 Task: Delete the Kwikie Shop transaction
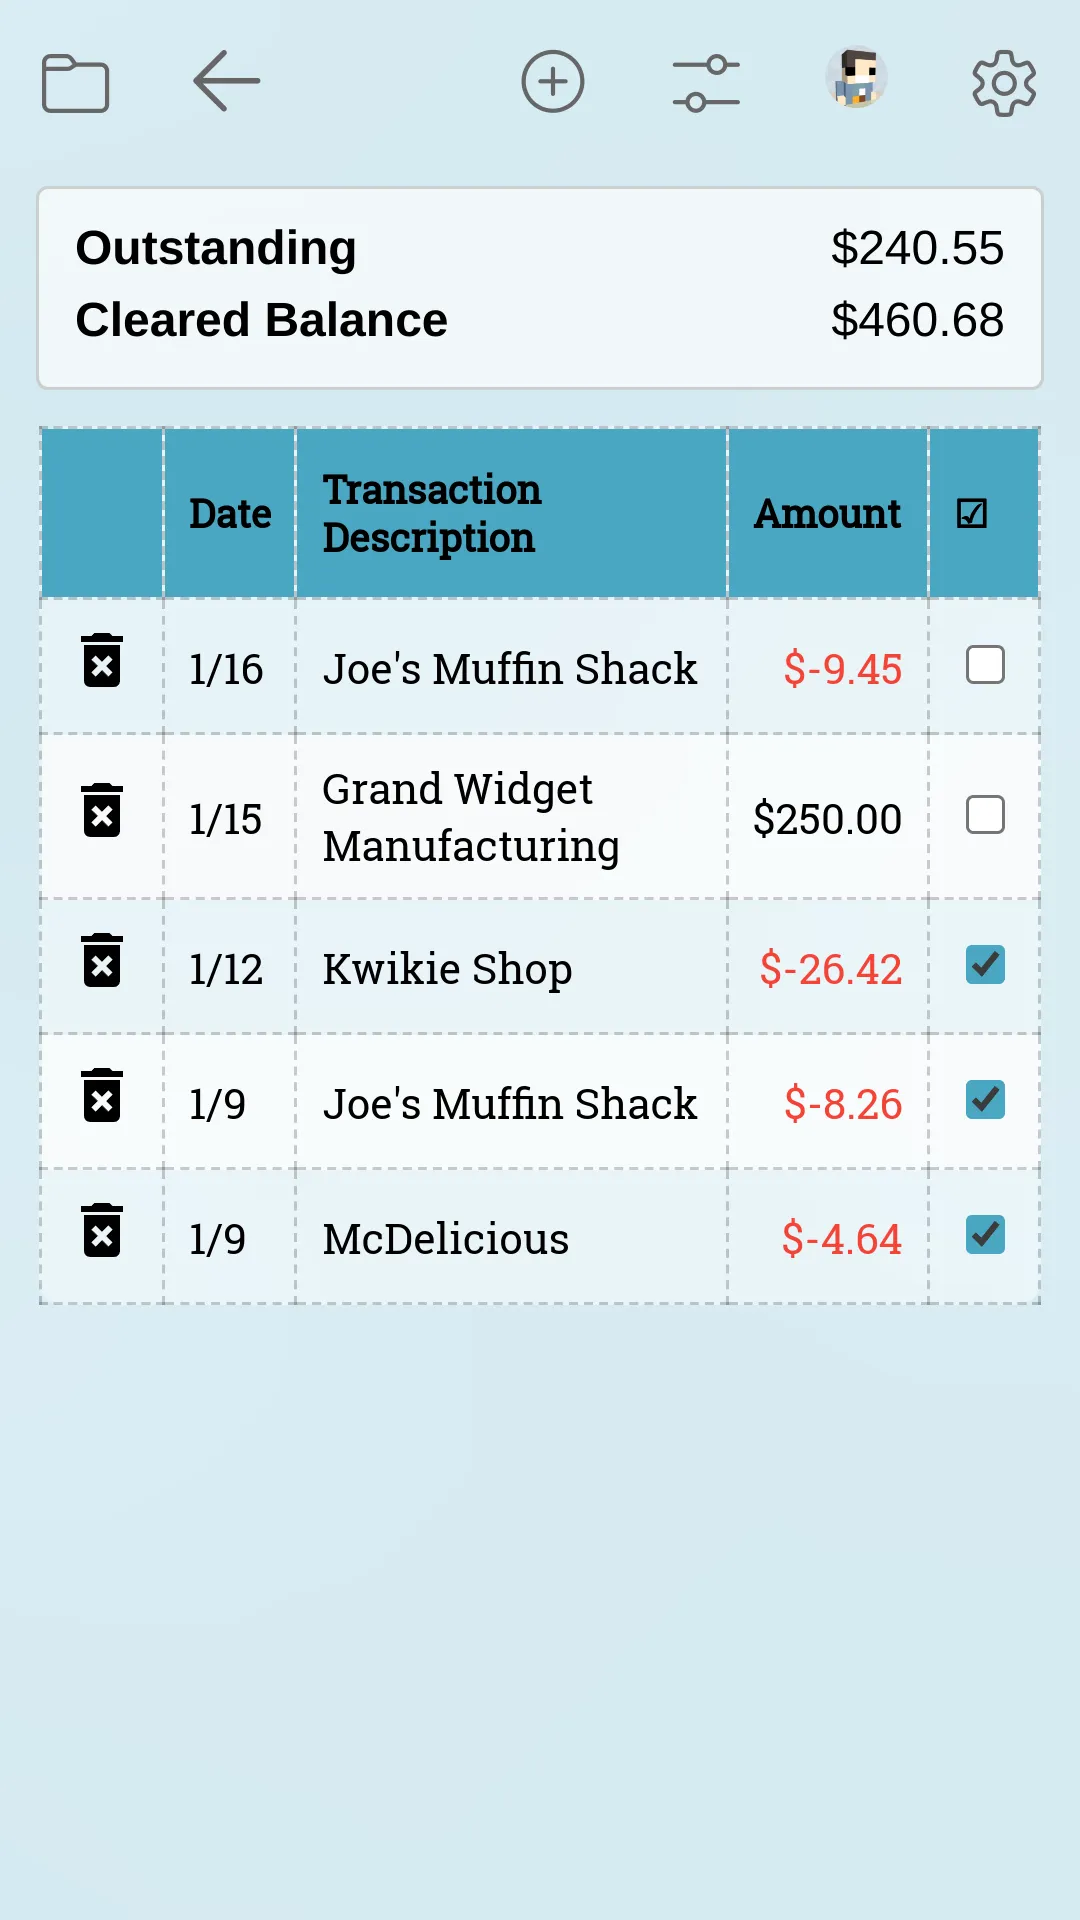tap(102, 960)
